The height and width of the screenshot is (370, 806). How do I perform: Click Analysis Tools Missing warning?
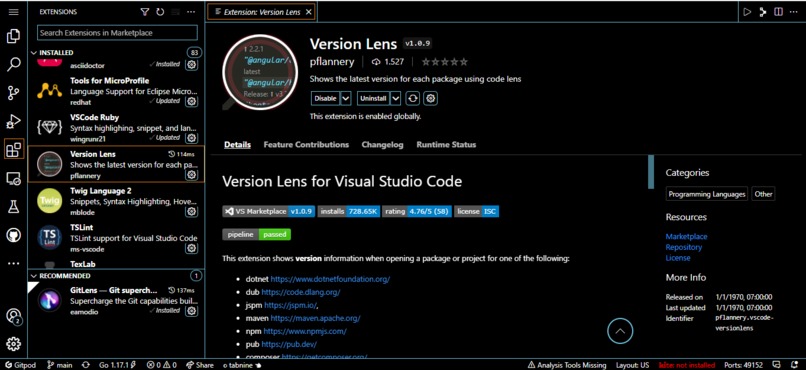tap(567, 365)
